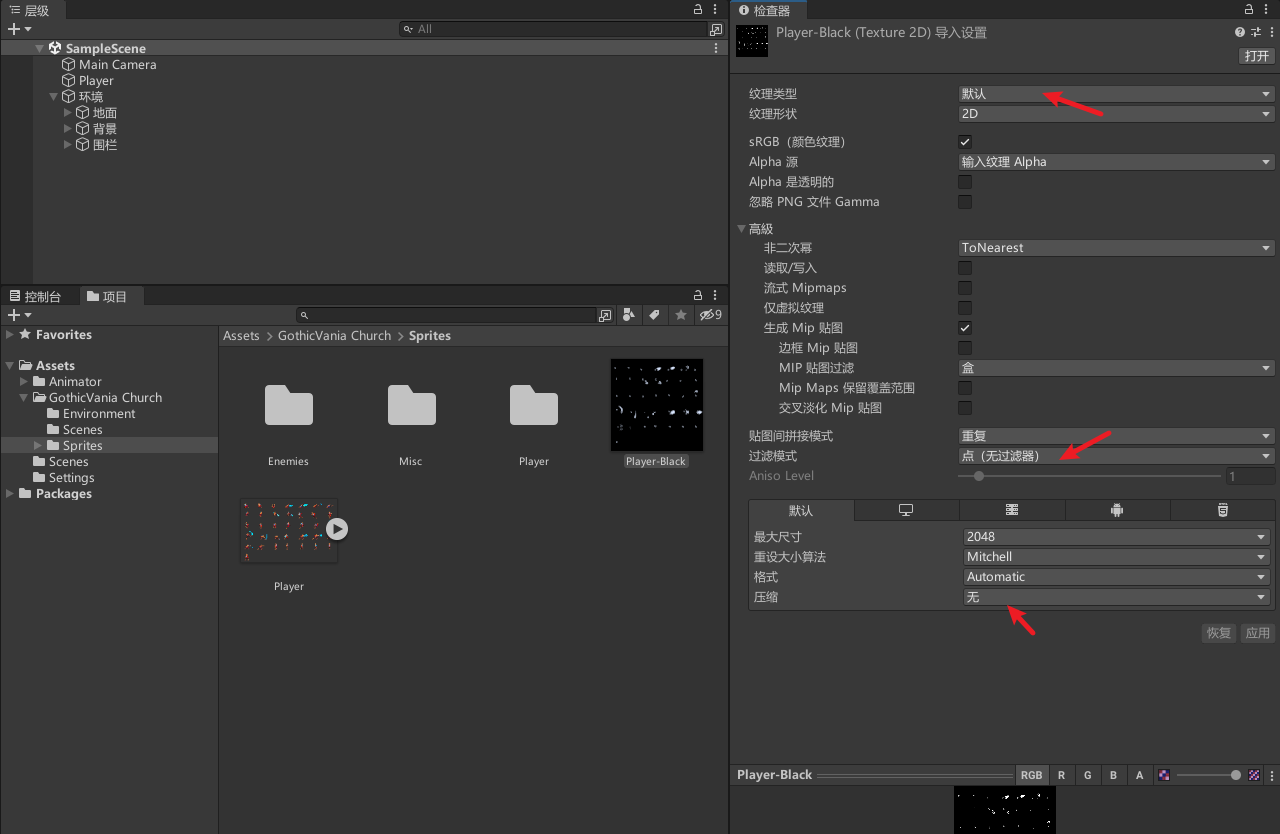The height and width of the screenshot is (834, 1280).
Task: Open 过滤模式 dropdown
Action: click(x=1116, y=456)
